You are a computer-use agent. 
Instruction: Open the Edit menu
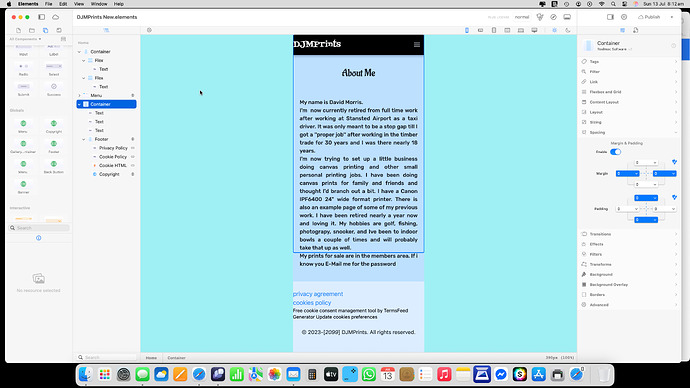[x=63, y=4]
